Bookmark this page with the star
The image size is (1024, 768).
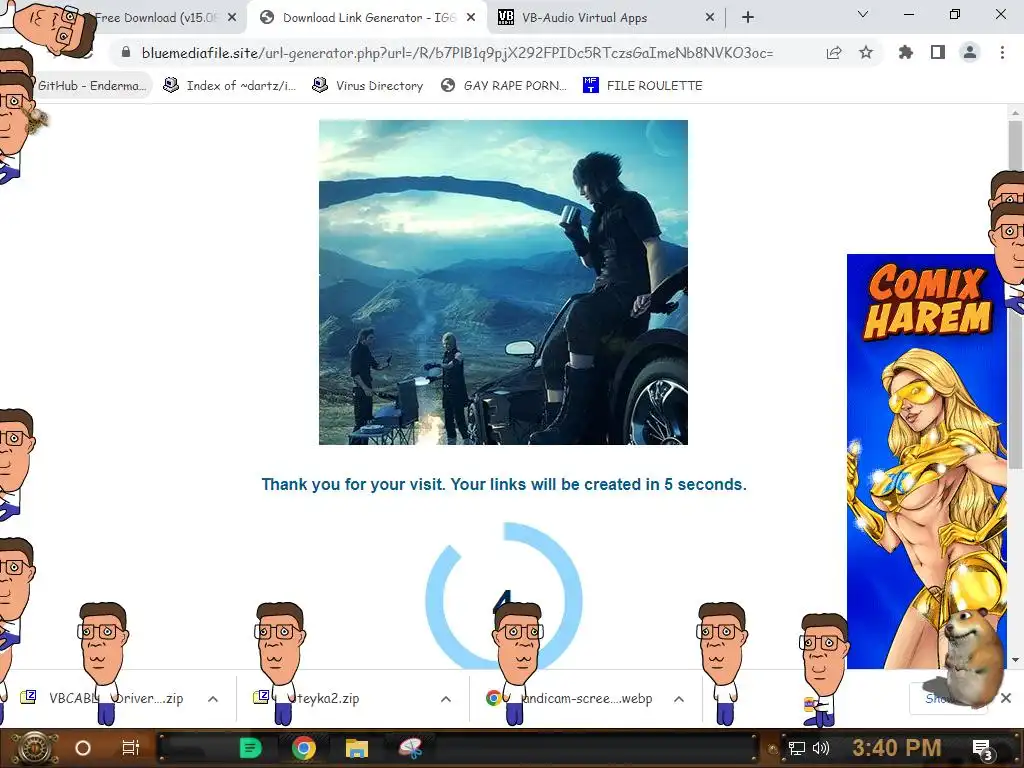(x=866, y=53)
